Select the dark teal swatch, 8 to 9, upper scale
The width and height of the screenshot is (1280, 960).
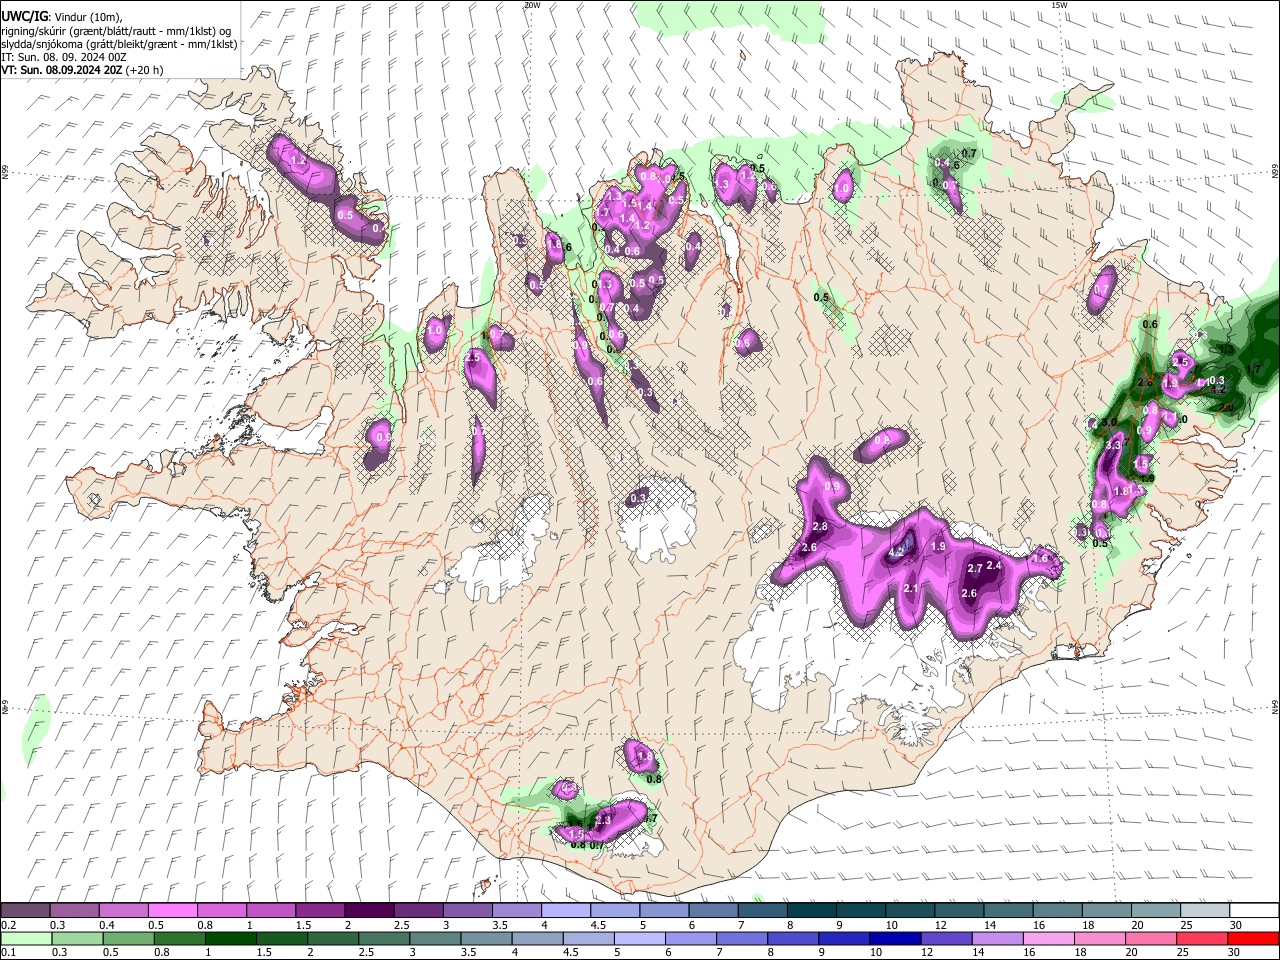pyautogui.click(x=812, y=911)
